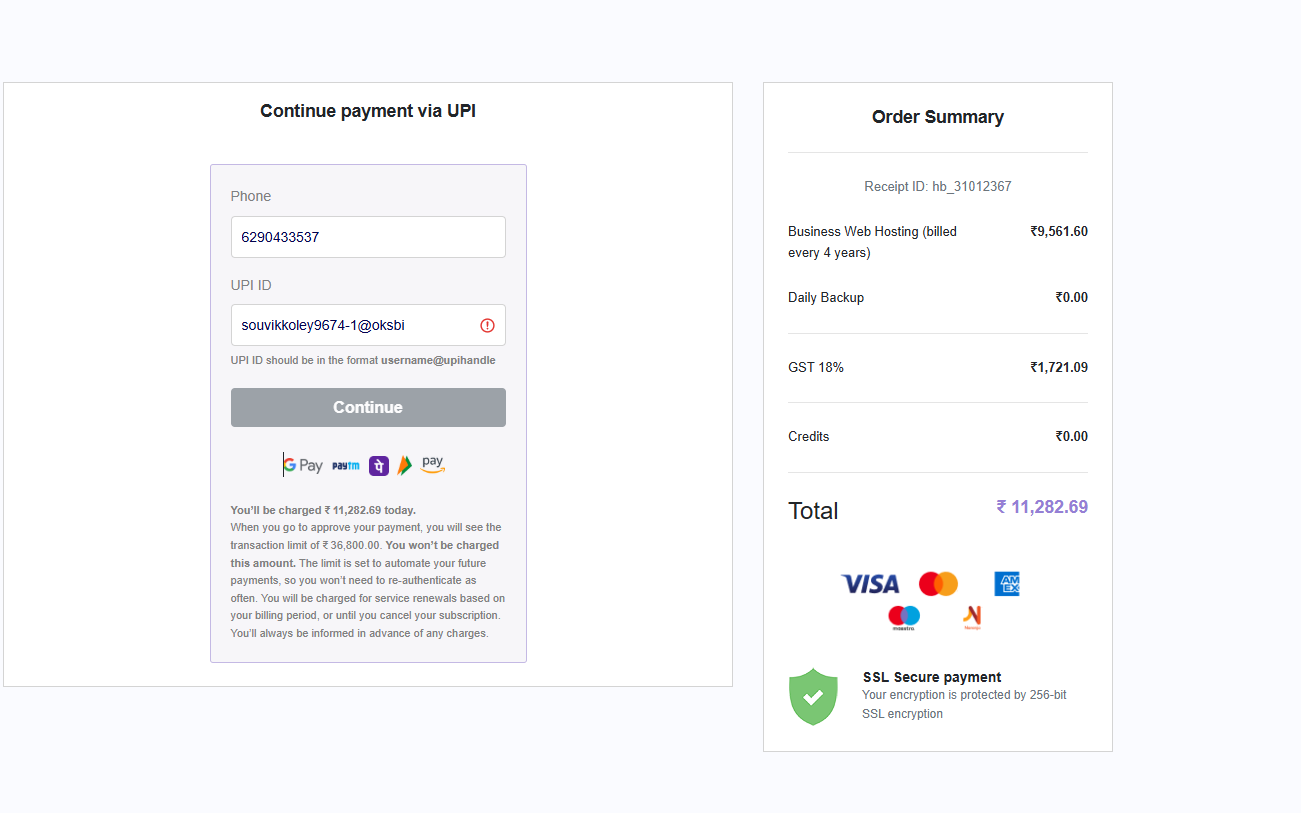Screen dimensions: 1301x813
Task: Click the Maestro card logo
Action: click(x=904, y=618)
